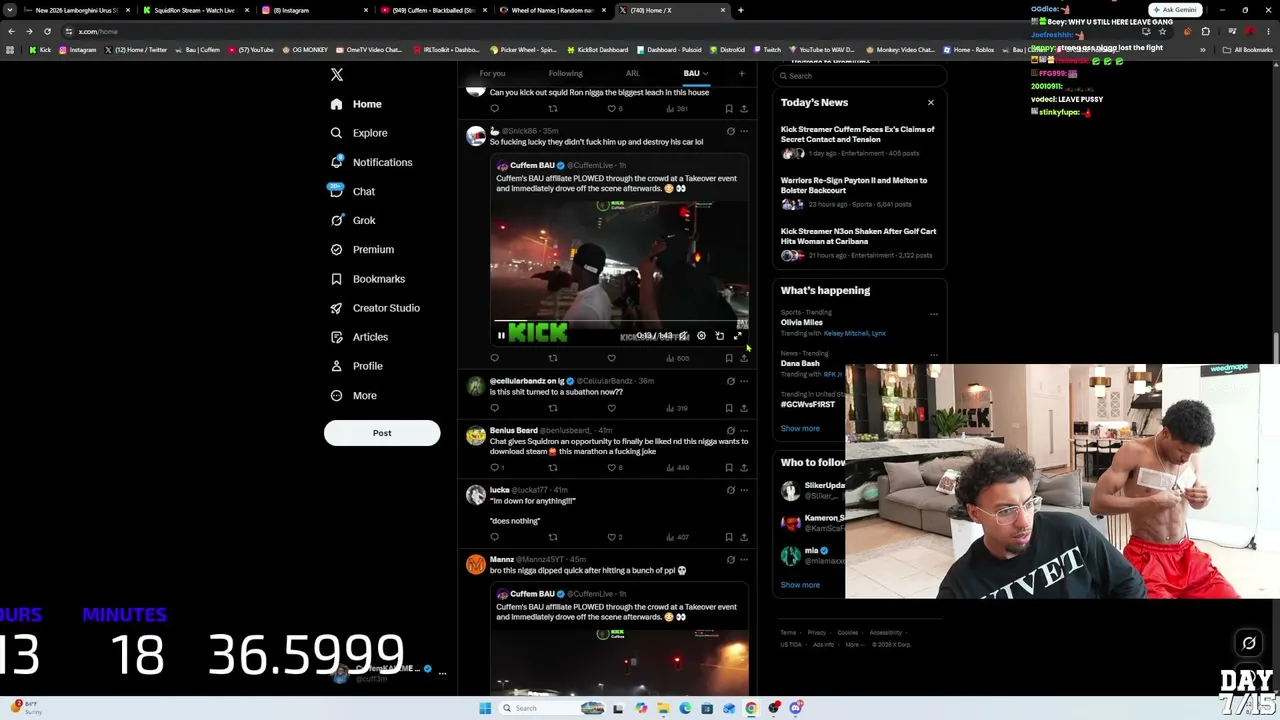1280x720 pixels.
Task: Unmute the video in the player
Action: (683, 336)
